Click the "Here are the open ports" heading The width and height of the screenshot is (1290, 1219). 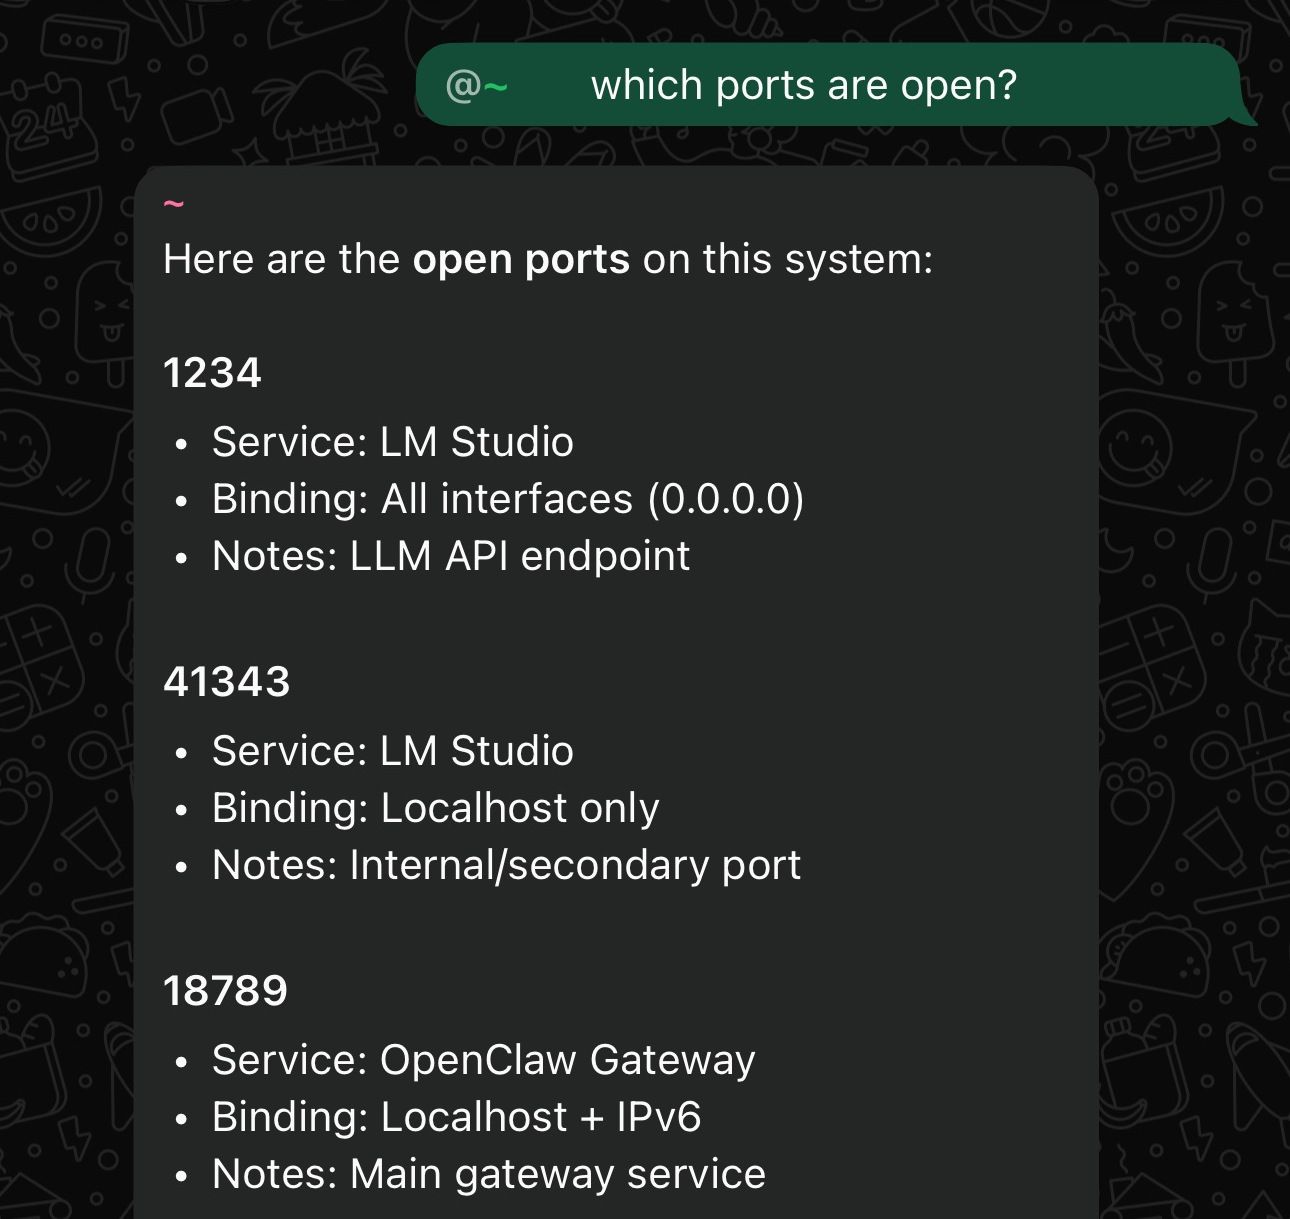[x=548, y=259]
